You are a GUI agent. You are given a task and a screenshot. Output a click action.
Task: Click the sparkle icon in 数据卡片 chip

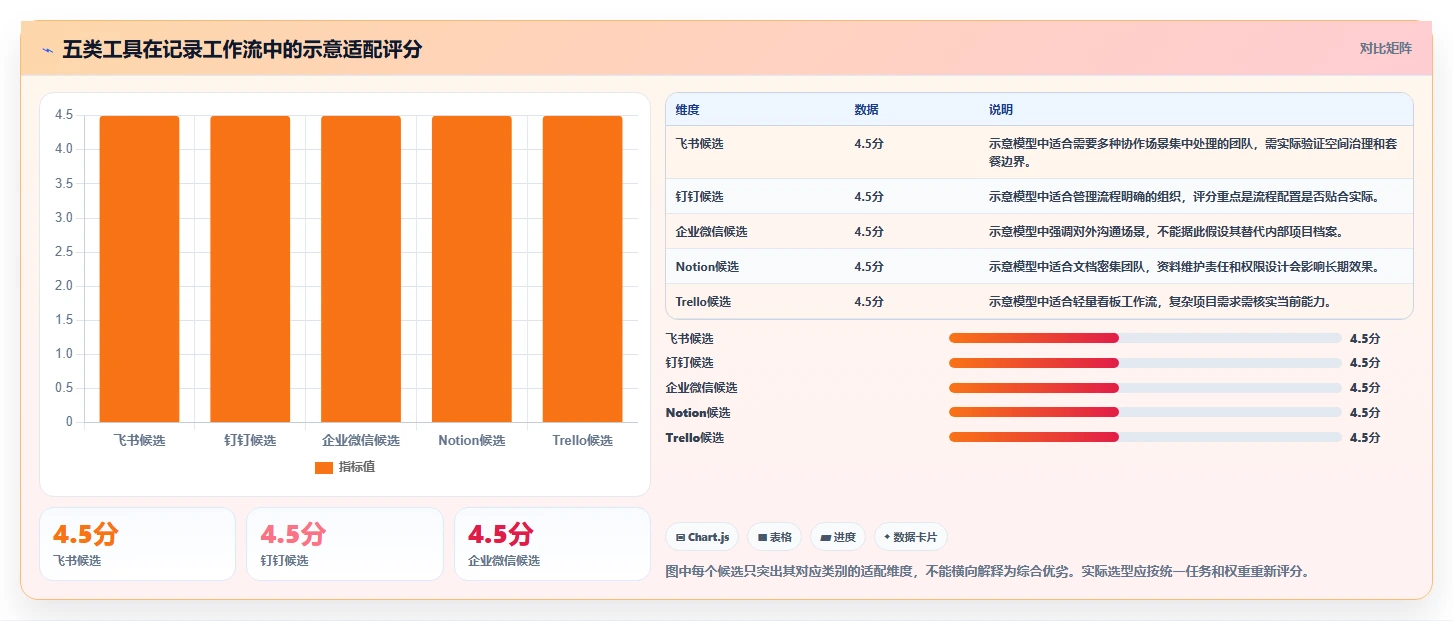887,537
